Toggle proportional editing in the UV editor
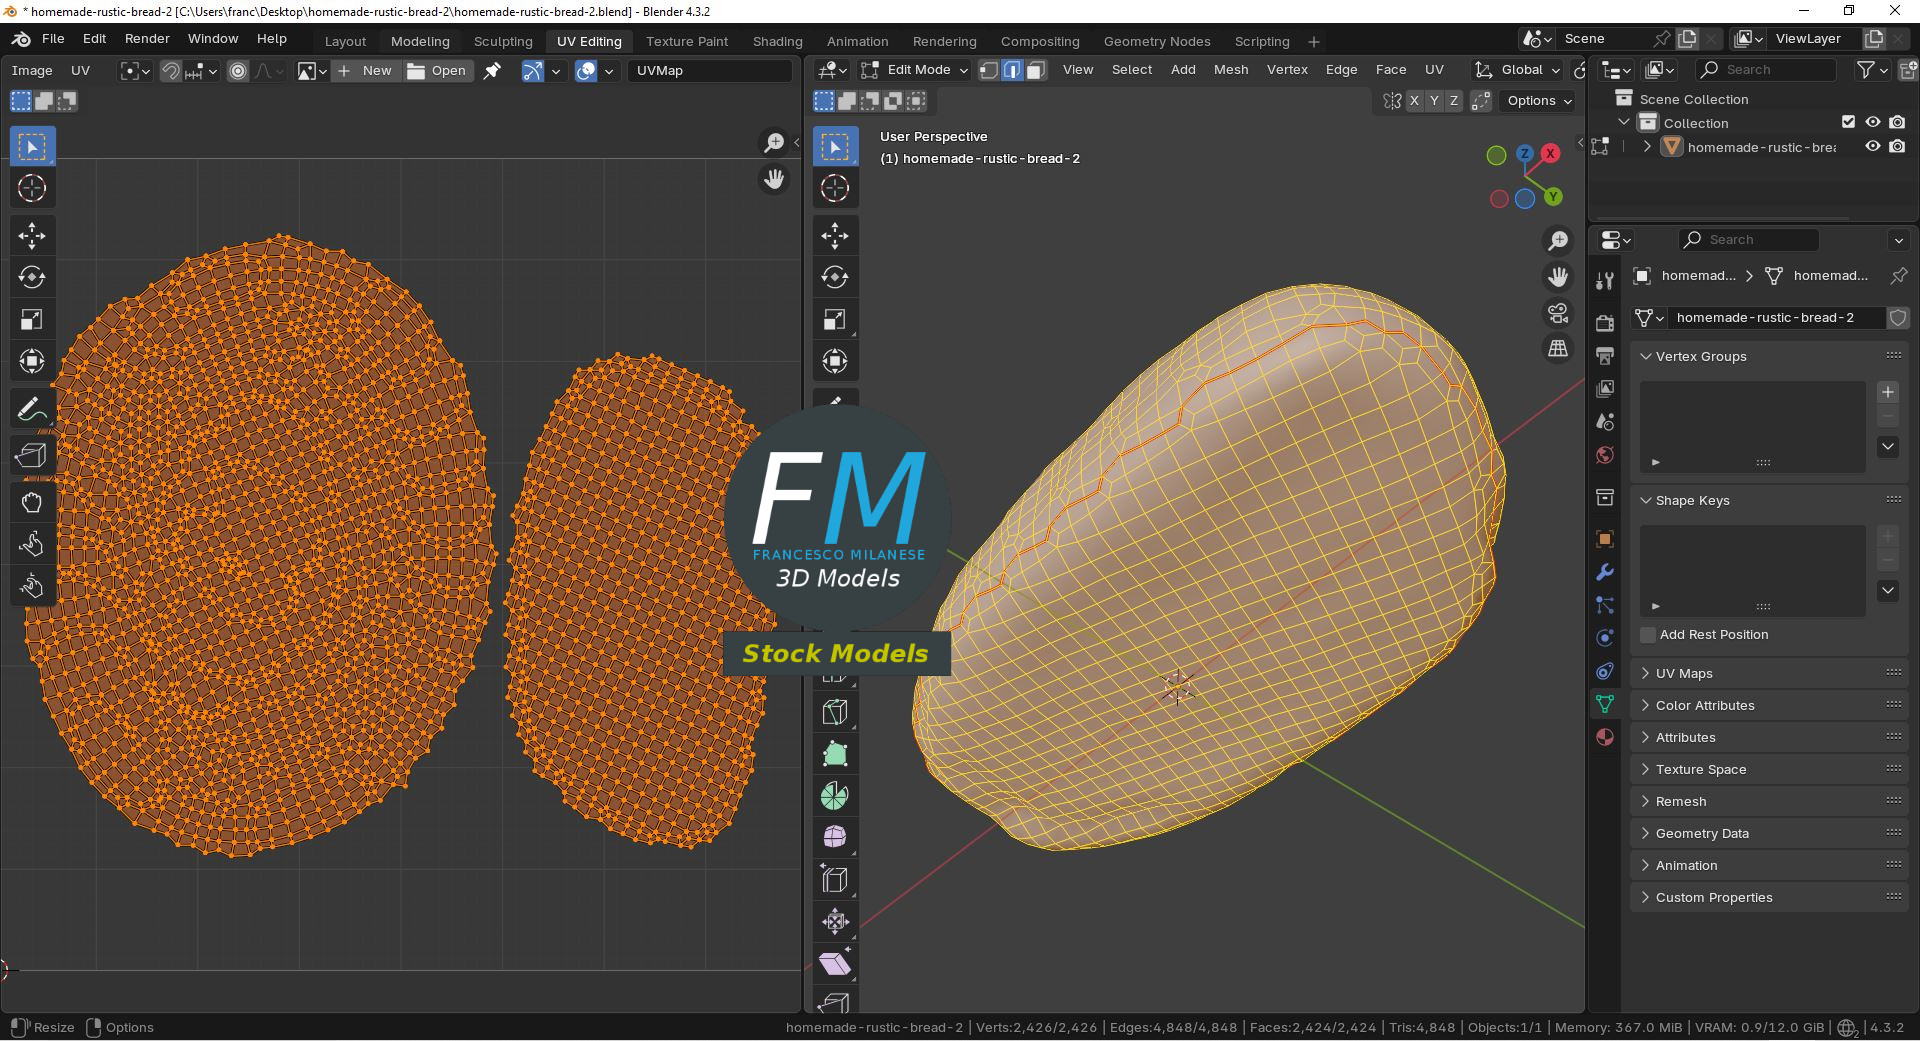 pyautogui.click(x=238, y=71)
